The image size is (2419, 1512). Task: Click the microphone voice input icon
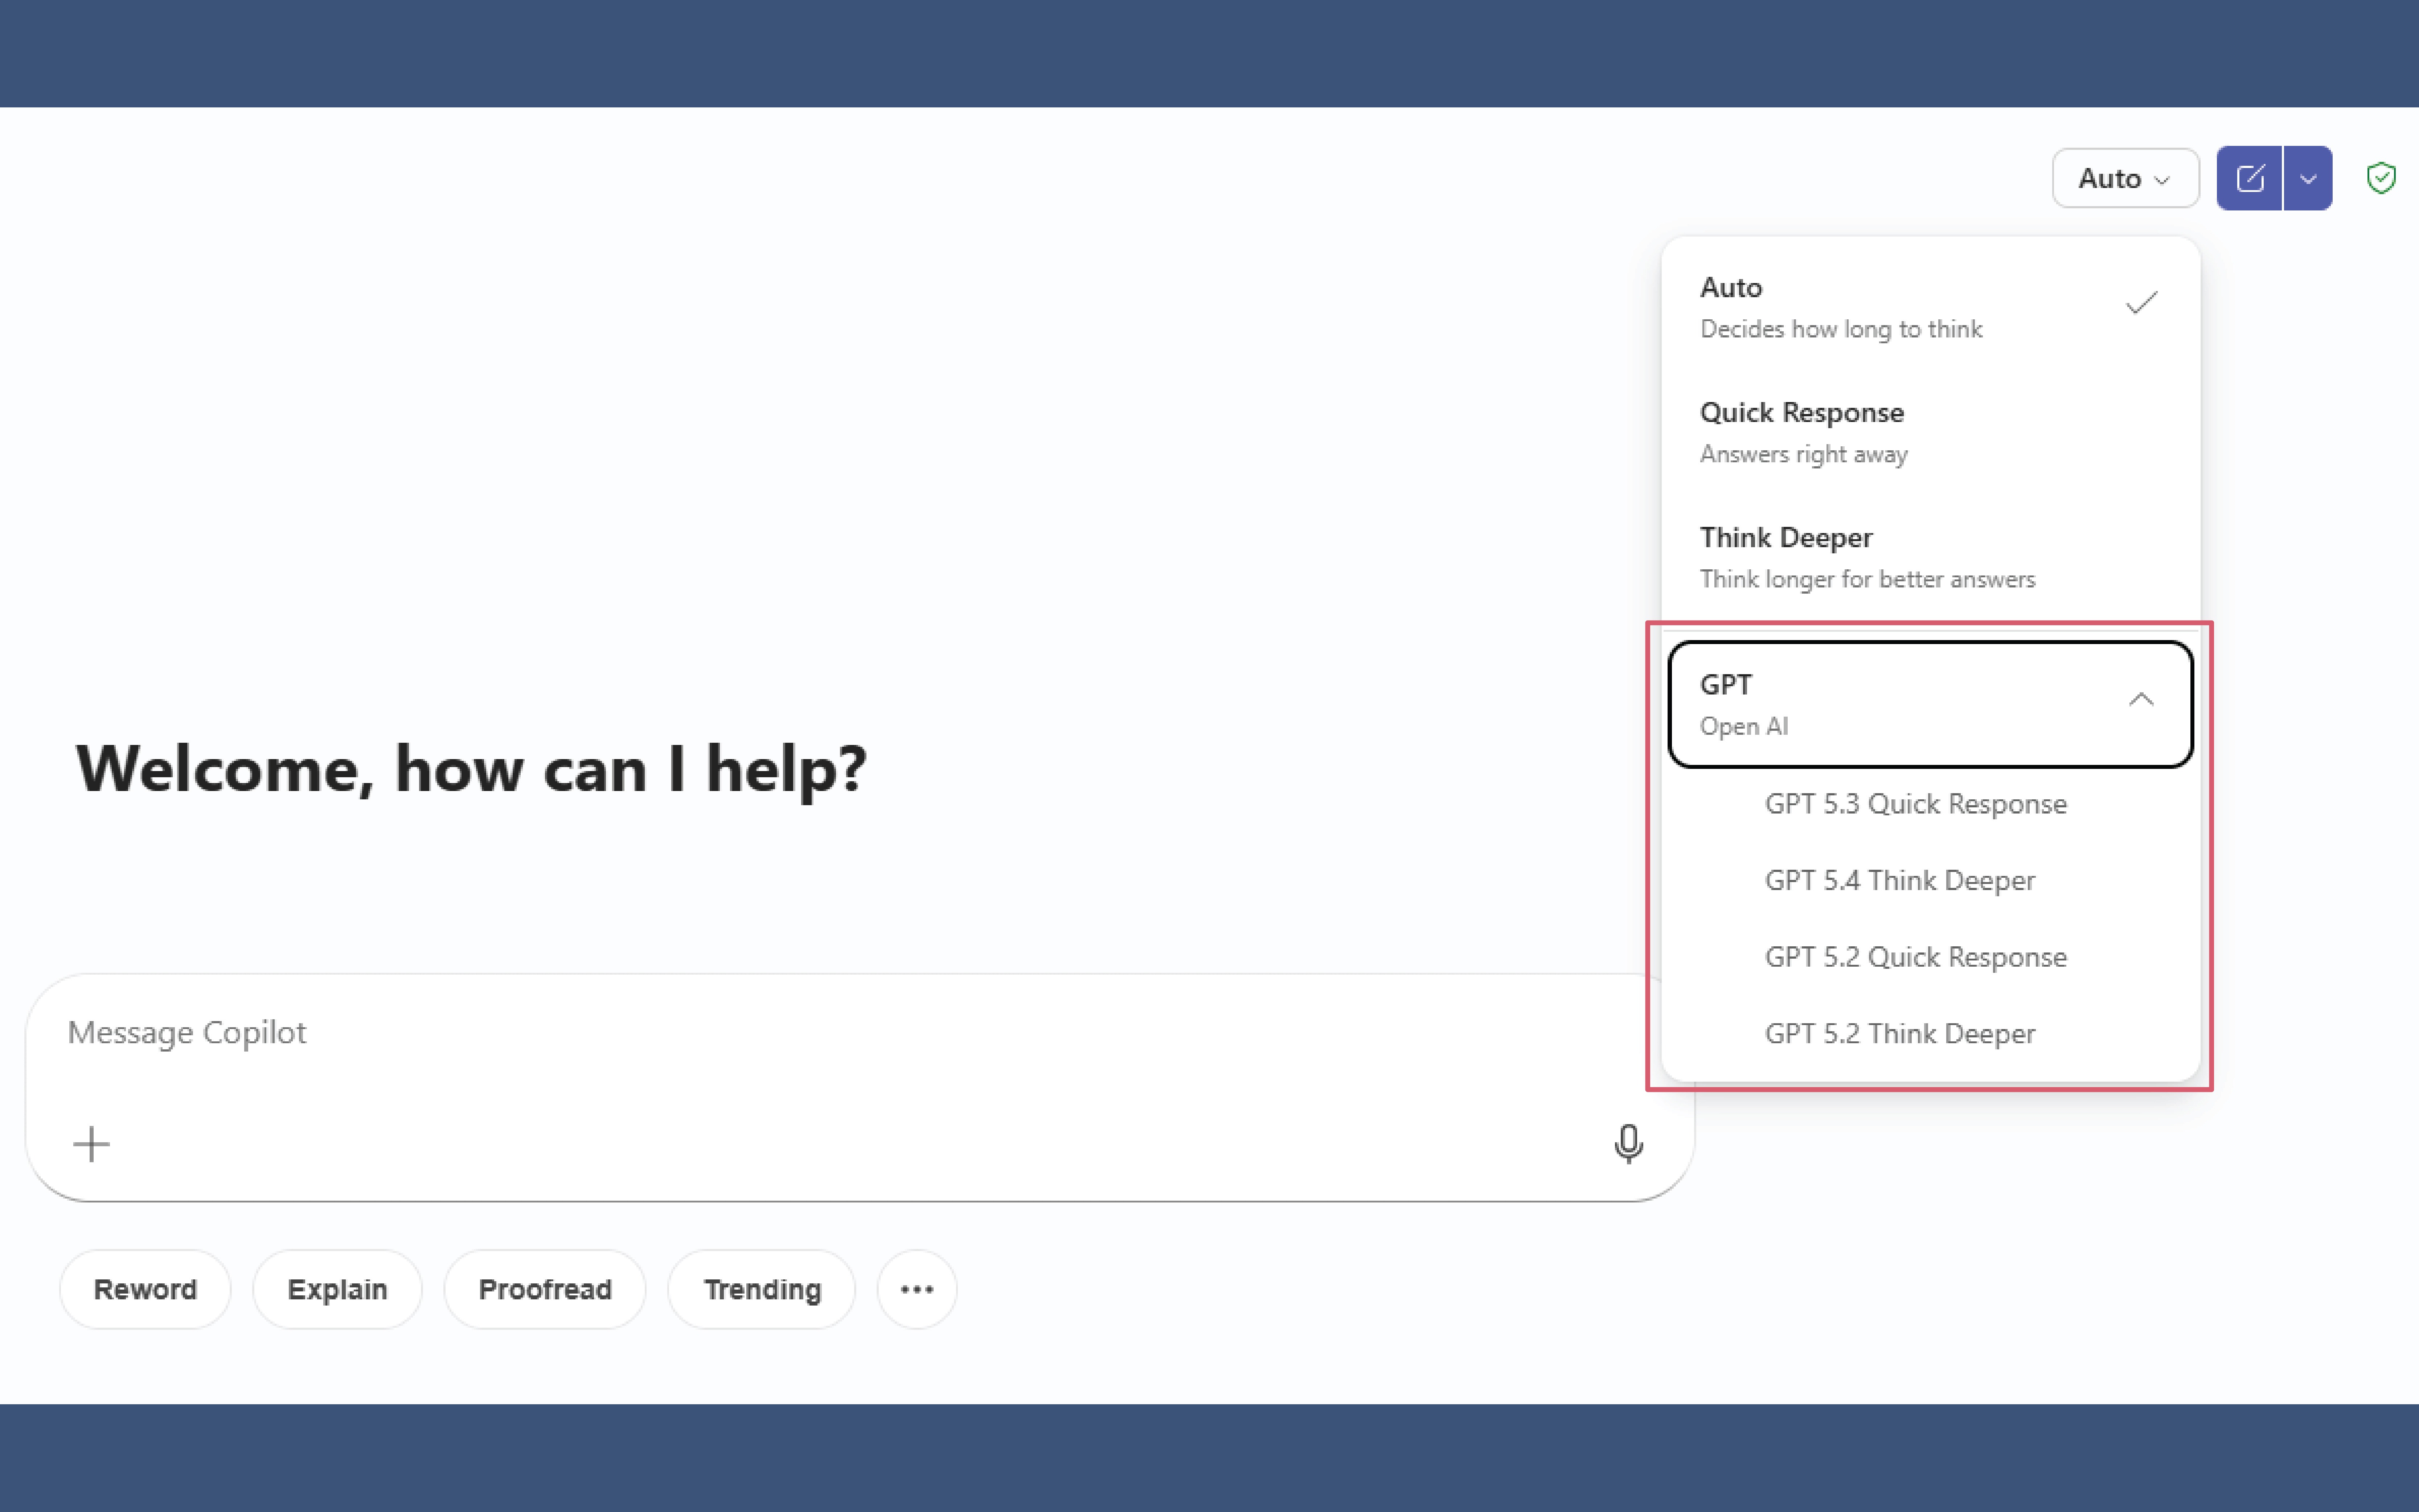(x=1628, y=1143)
